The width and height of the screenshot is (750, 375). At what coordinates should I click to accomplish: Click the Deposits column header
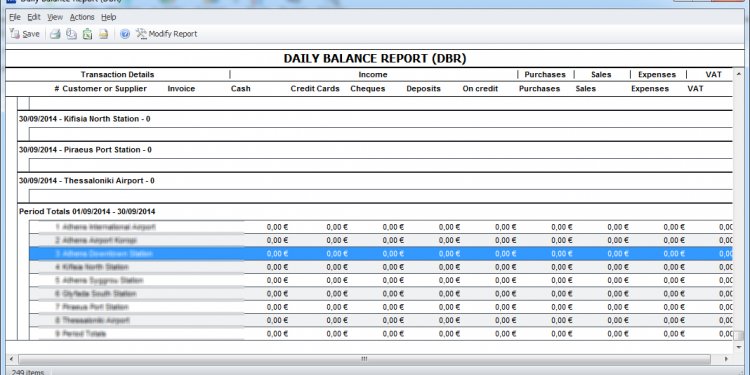[x=423, y=88]
